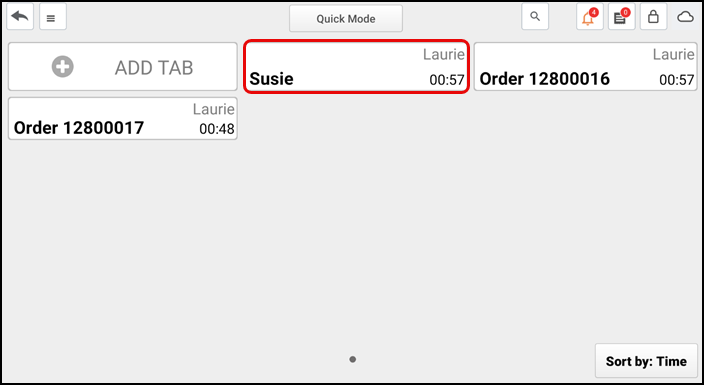The height and width of the screenshot is (385, 704).
Task: Click the page indicator dot
Action: click(x=352, y=359)
